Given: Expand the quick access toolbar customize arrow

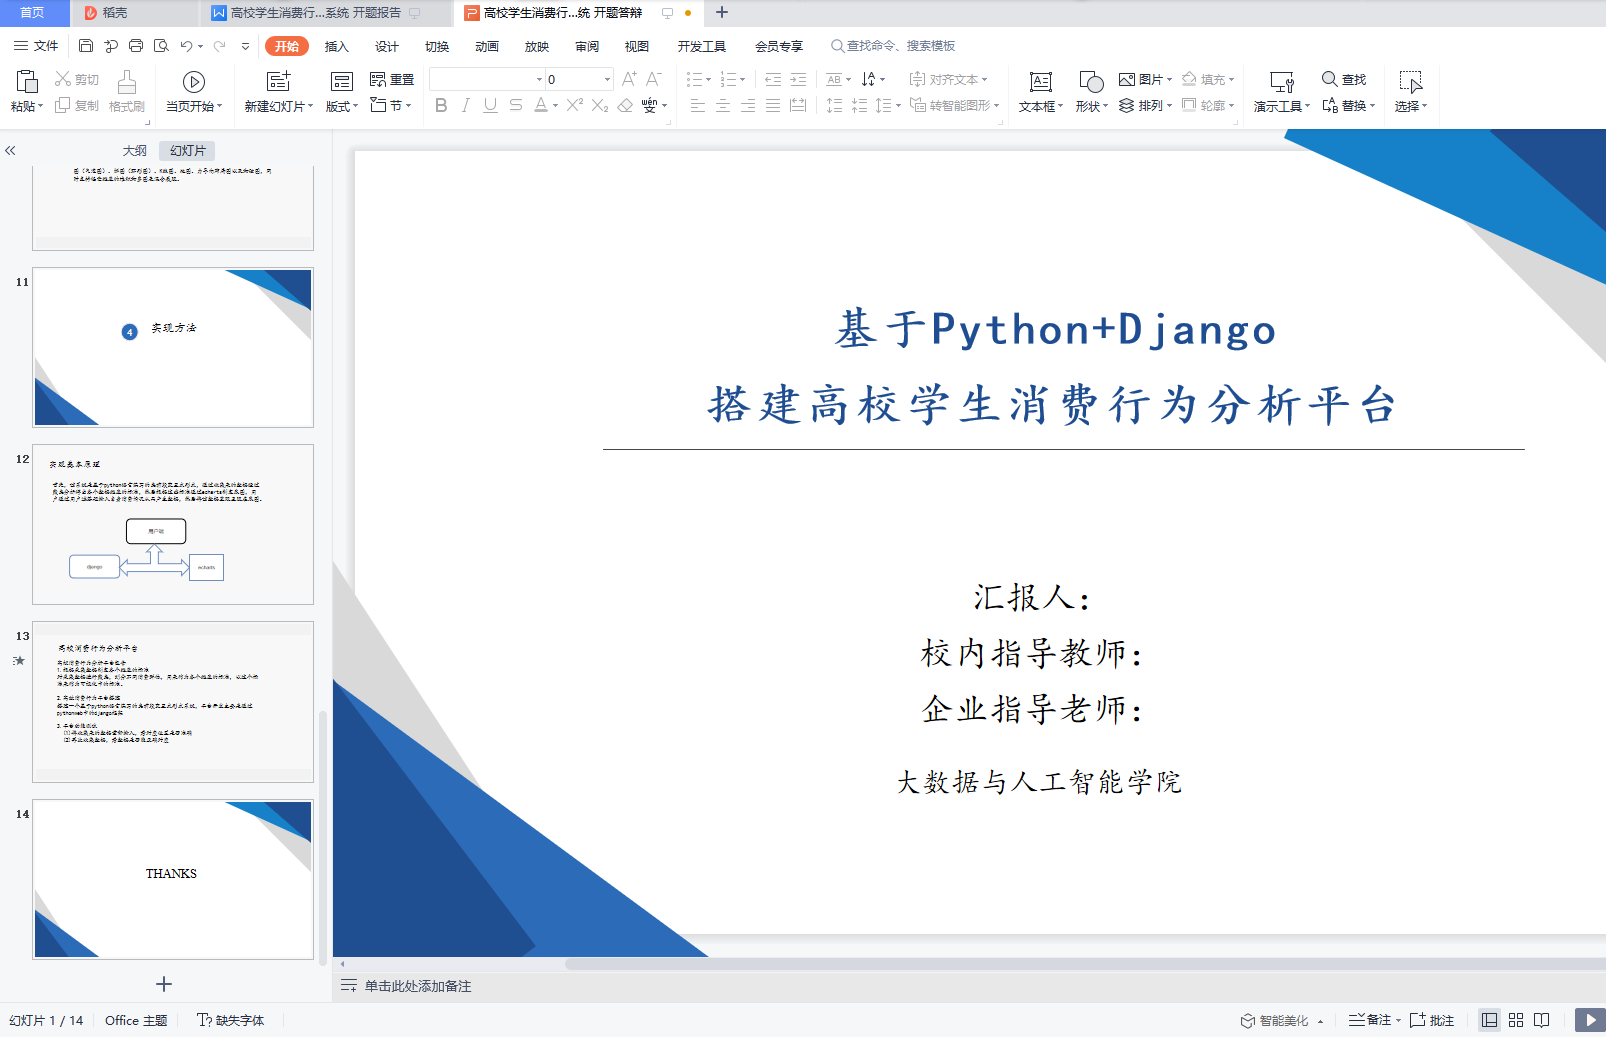Looking at the screenshot, I should click(245, 46).
